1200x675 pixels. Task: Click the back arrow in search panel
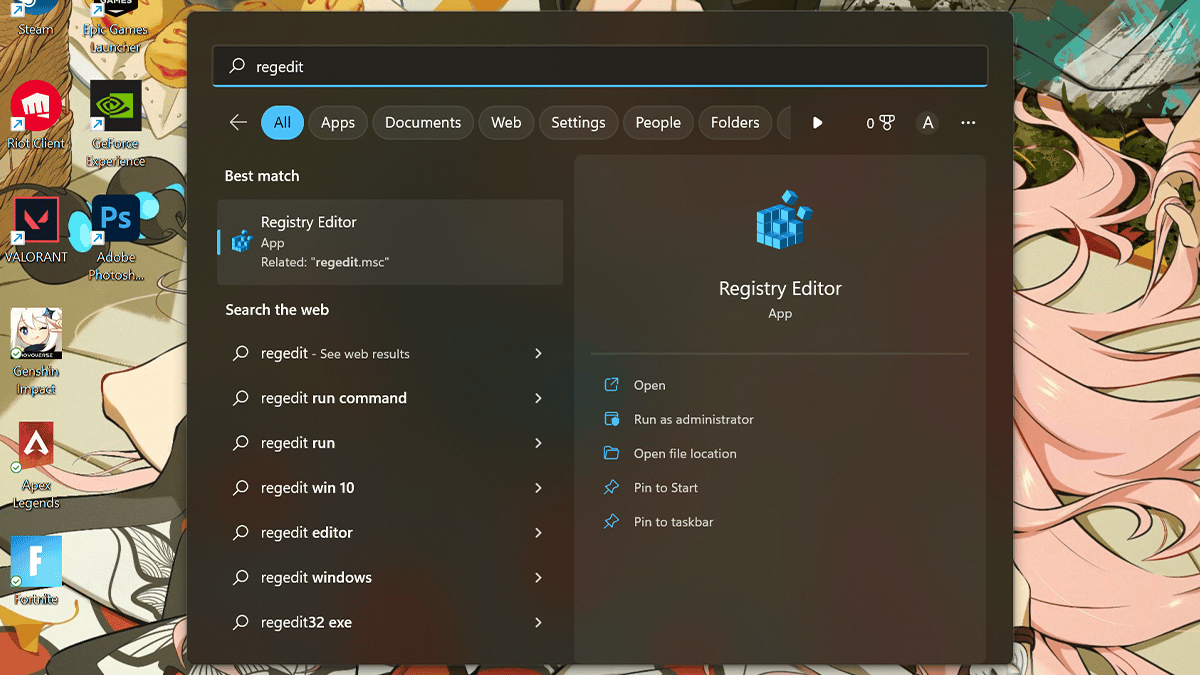click(x=238, y=122)
